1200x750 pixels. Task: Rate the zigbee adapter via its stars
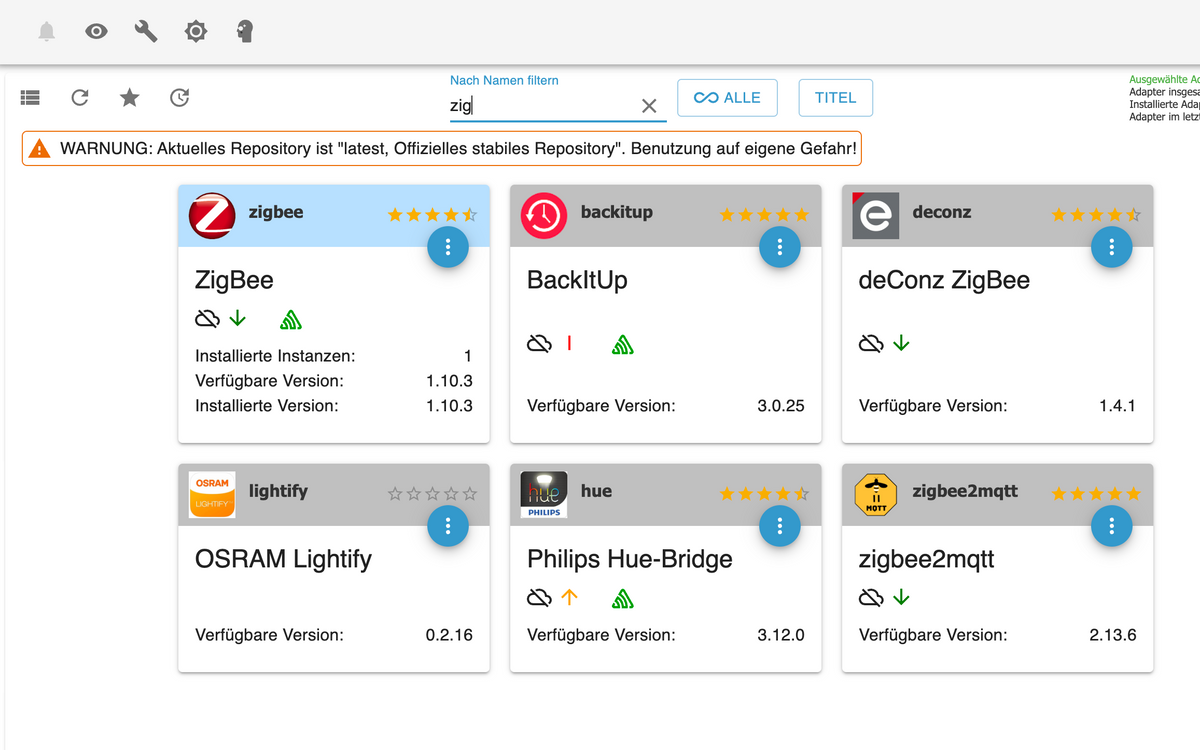[x=433, y=214]
